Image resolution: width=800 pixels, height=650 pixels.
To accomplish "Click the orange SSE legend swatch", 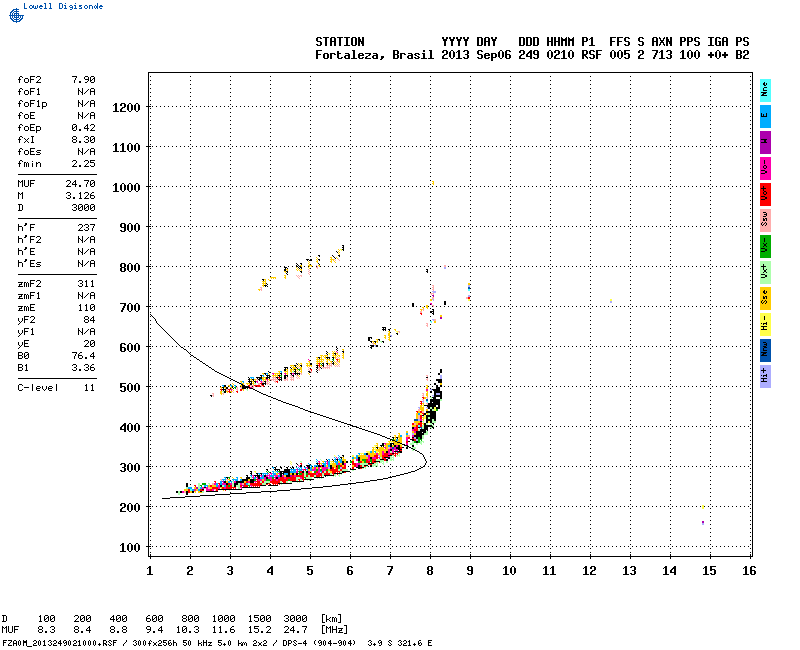I will [765, 297].
